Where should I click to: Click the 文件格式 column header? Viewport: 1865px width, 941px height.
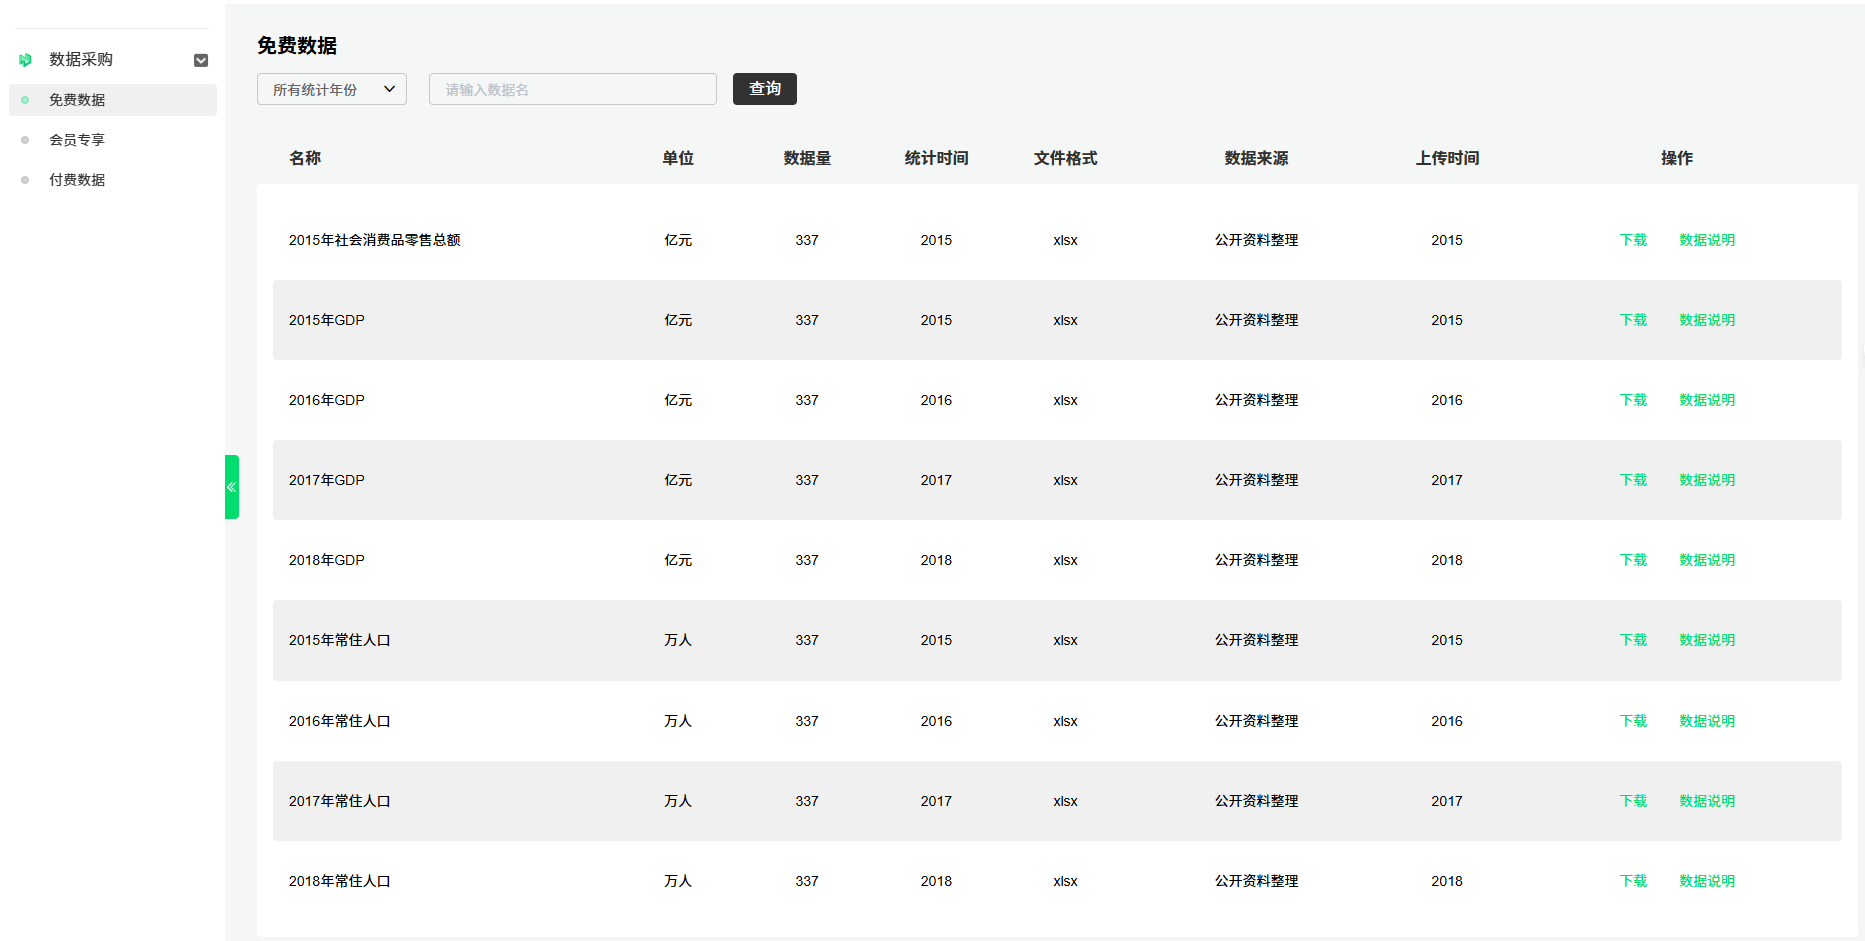[x=1065, y=158]
